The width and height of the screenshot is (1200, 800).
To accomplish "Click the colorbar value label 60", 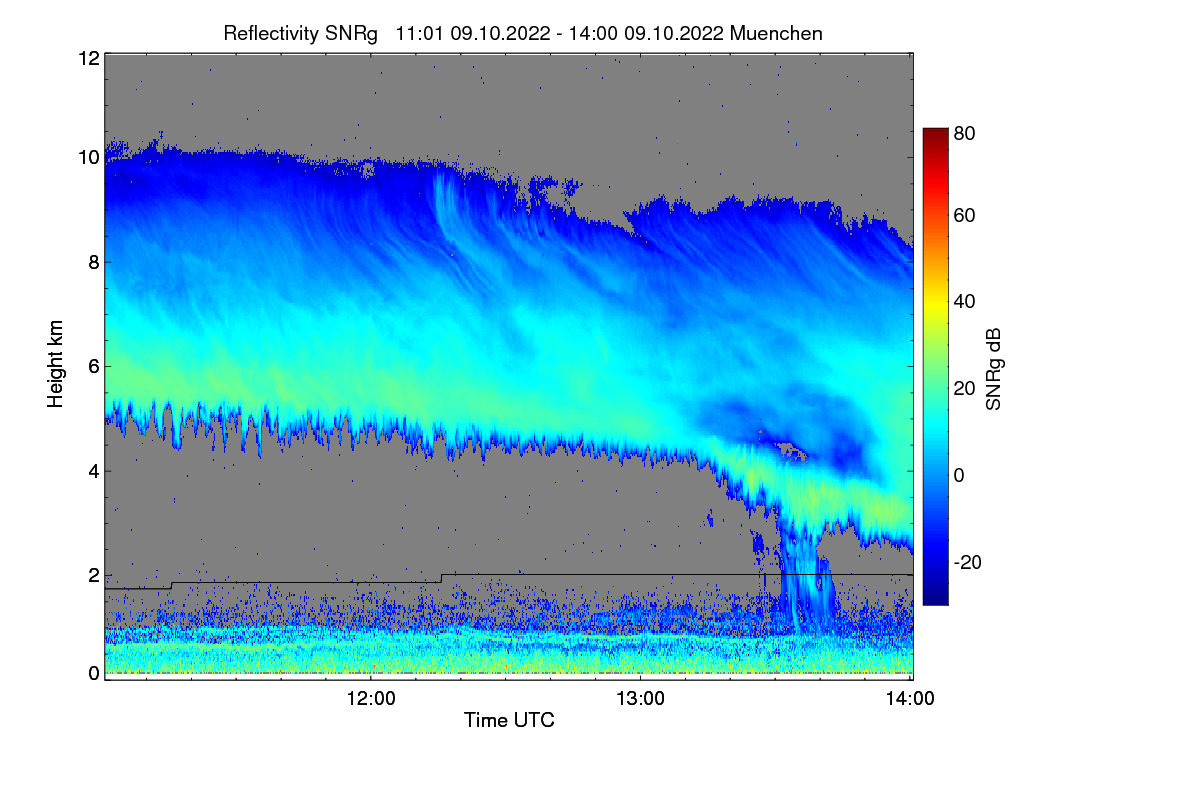I will [x=965, y=216].
